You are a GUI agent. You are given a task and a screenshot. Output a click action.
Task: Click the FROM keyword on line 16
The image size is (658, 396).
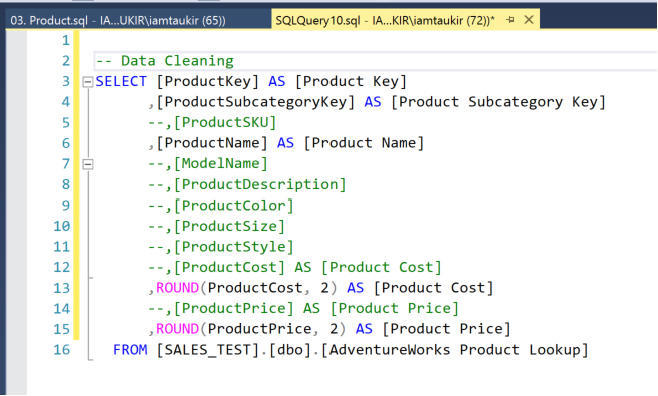[130, 349]
